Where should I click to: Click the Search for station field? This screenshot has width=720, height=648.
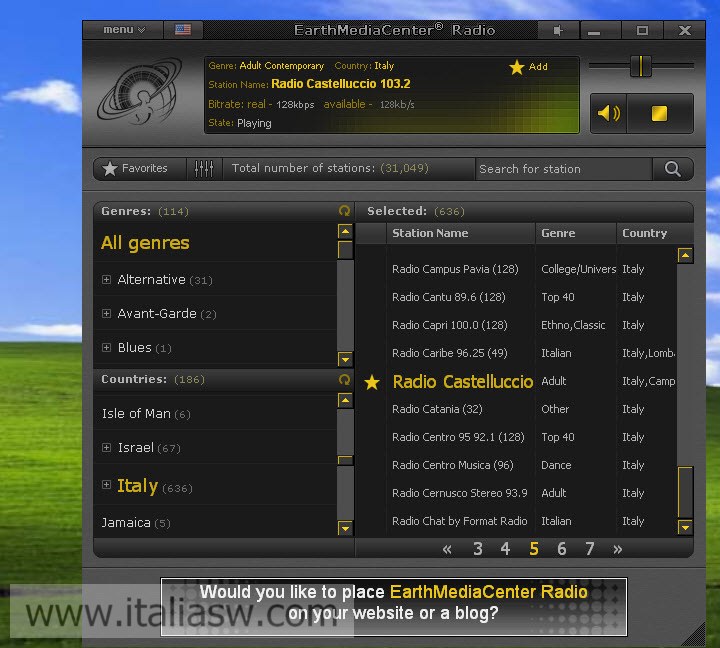click(x=563, y=169)
